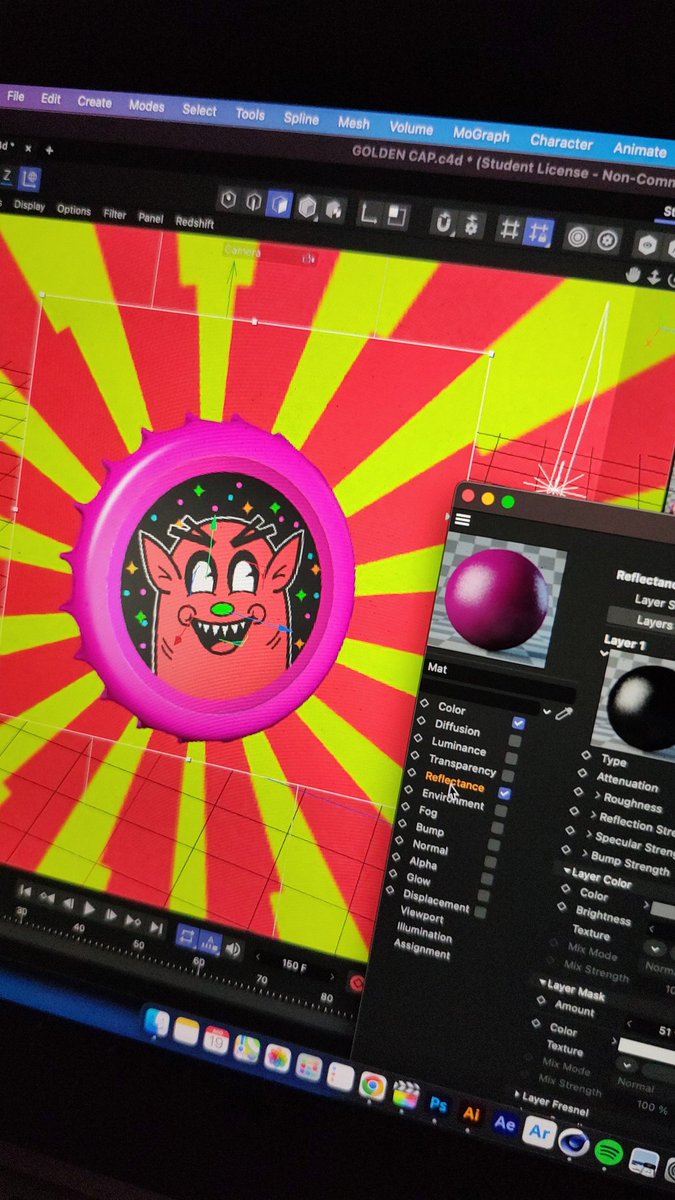Enable the Glow channel checkbox
675x1200 pixels.
pos(483,896)
